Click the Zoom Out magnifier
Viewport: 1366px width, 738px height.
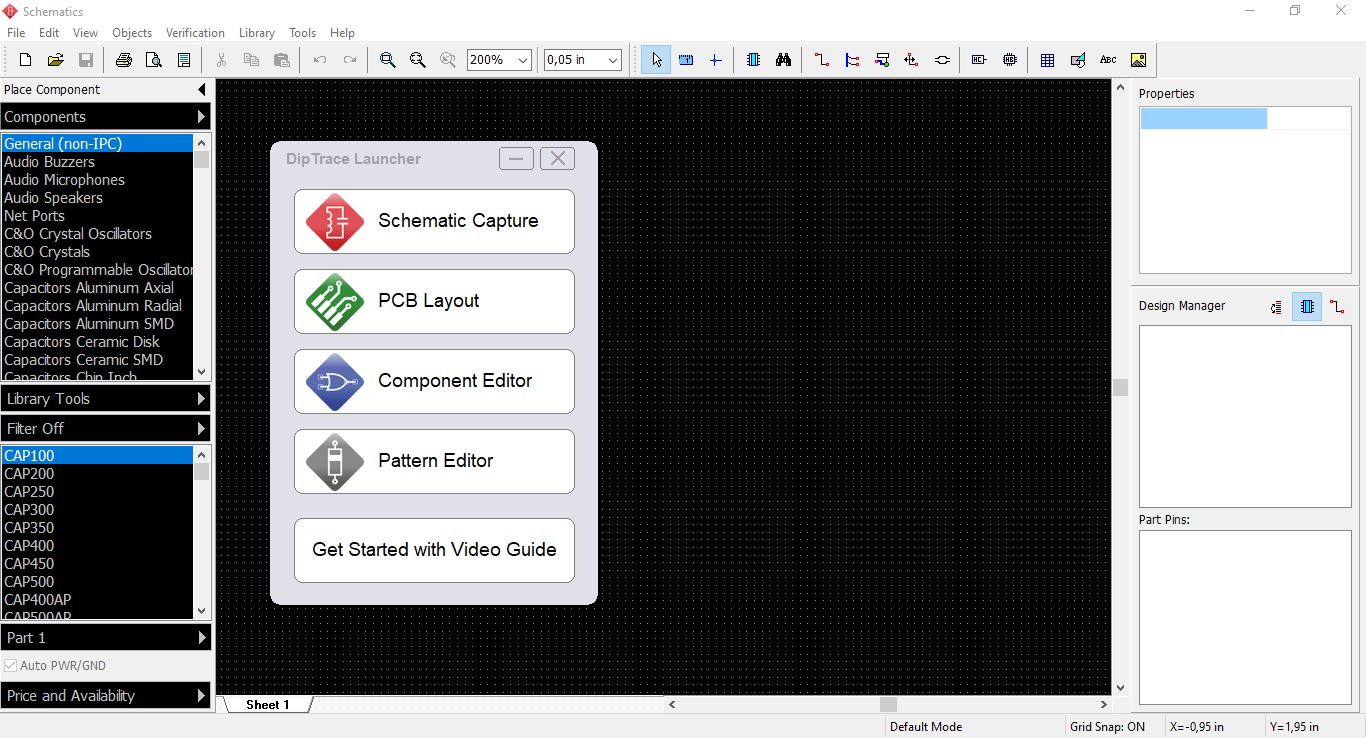click(x=418, y=60)
